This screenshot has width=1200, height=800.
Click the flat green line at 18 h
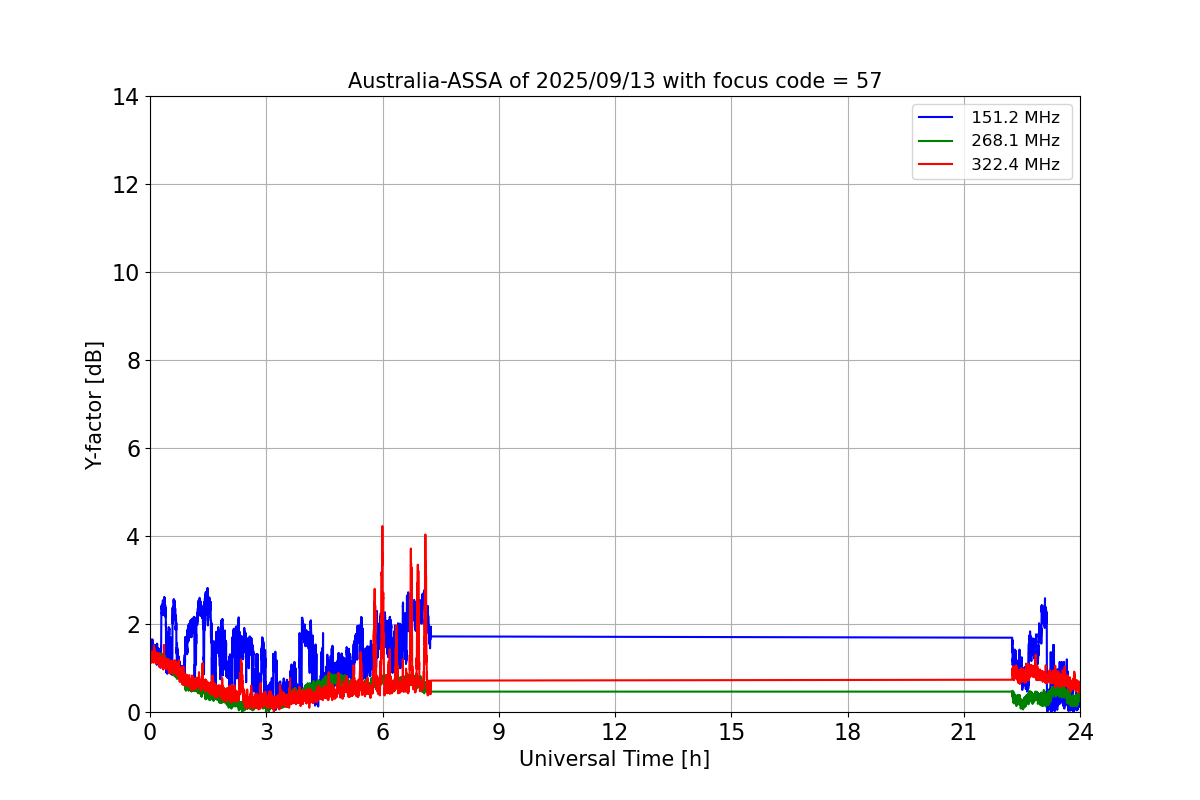848,691
